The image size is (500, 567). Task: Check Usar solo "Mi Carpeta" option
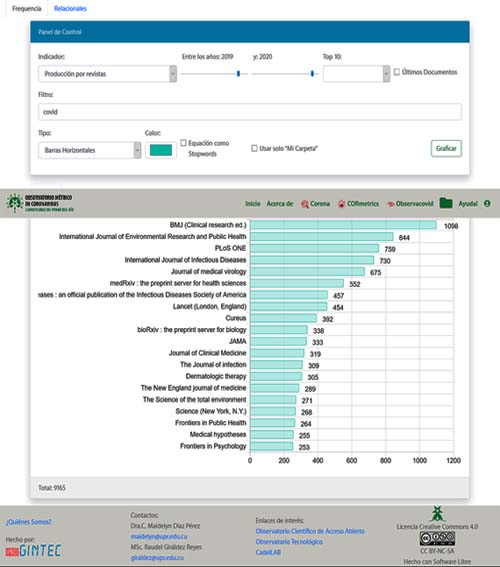(x=254, y=148)
